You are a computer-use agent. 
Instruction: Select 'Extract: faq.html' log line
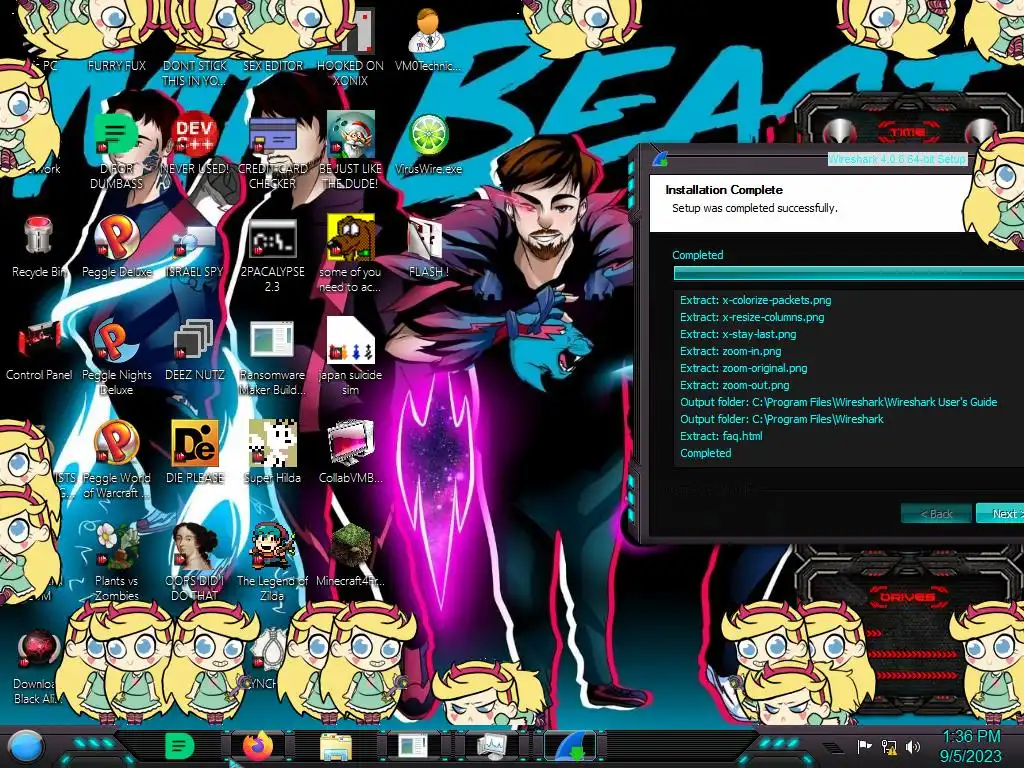pos(721,436)
